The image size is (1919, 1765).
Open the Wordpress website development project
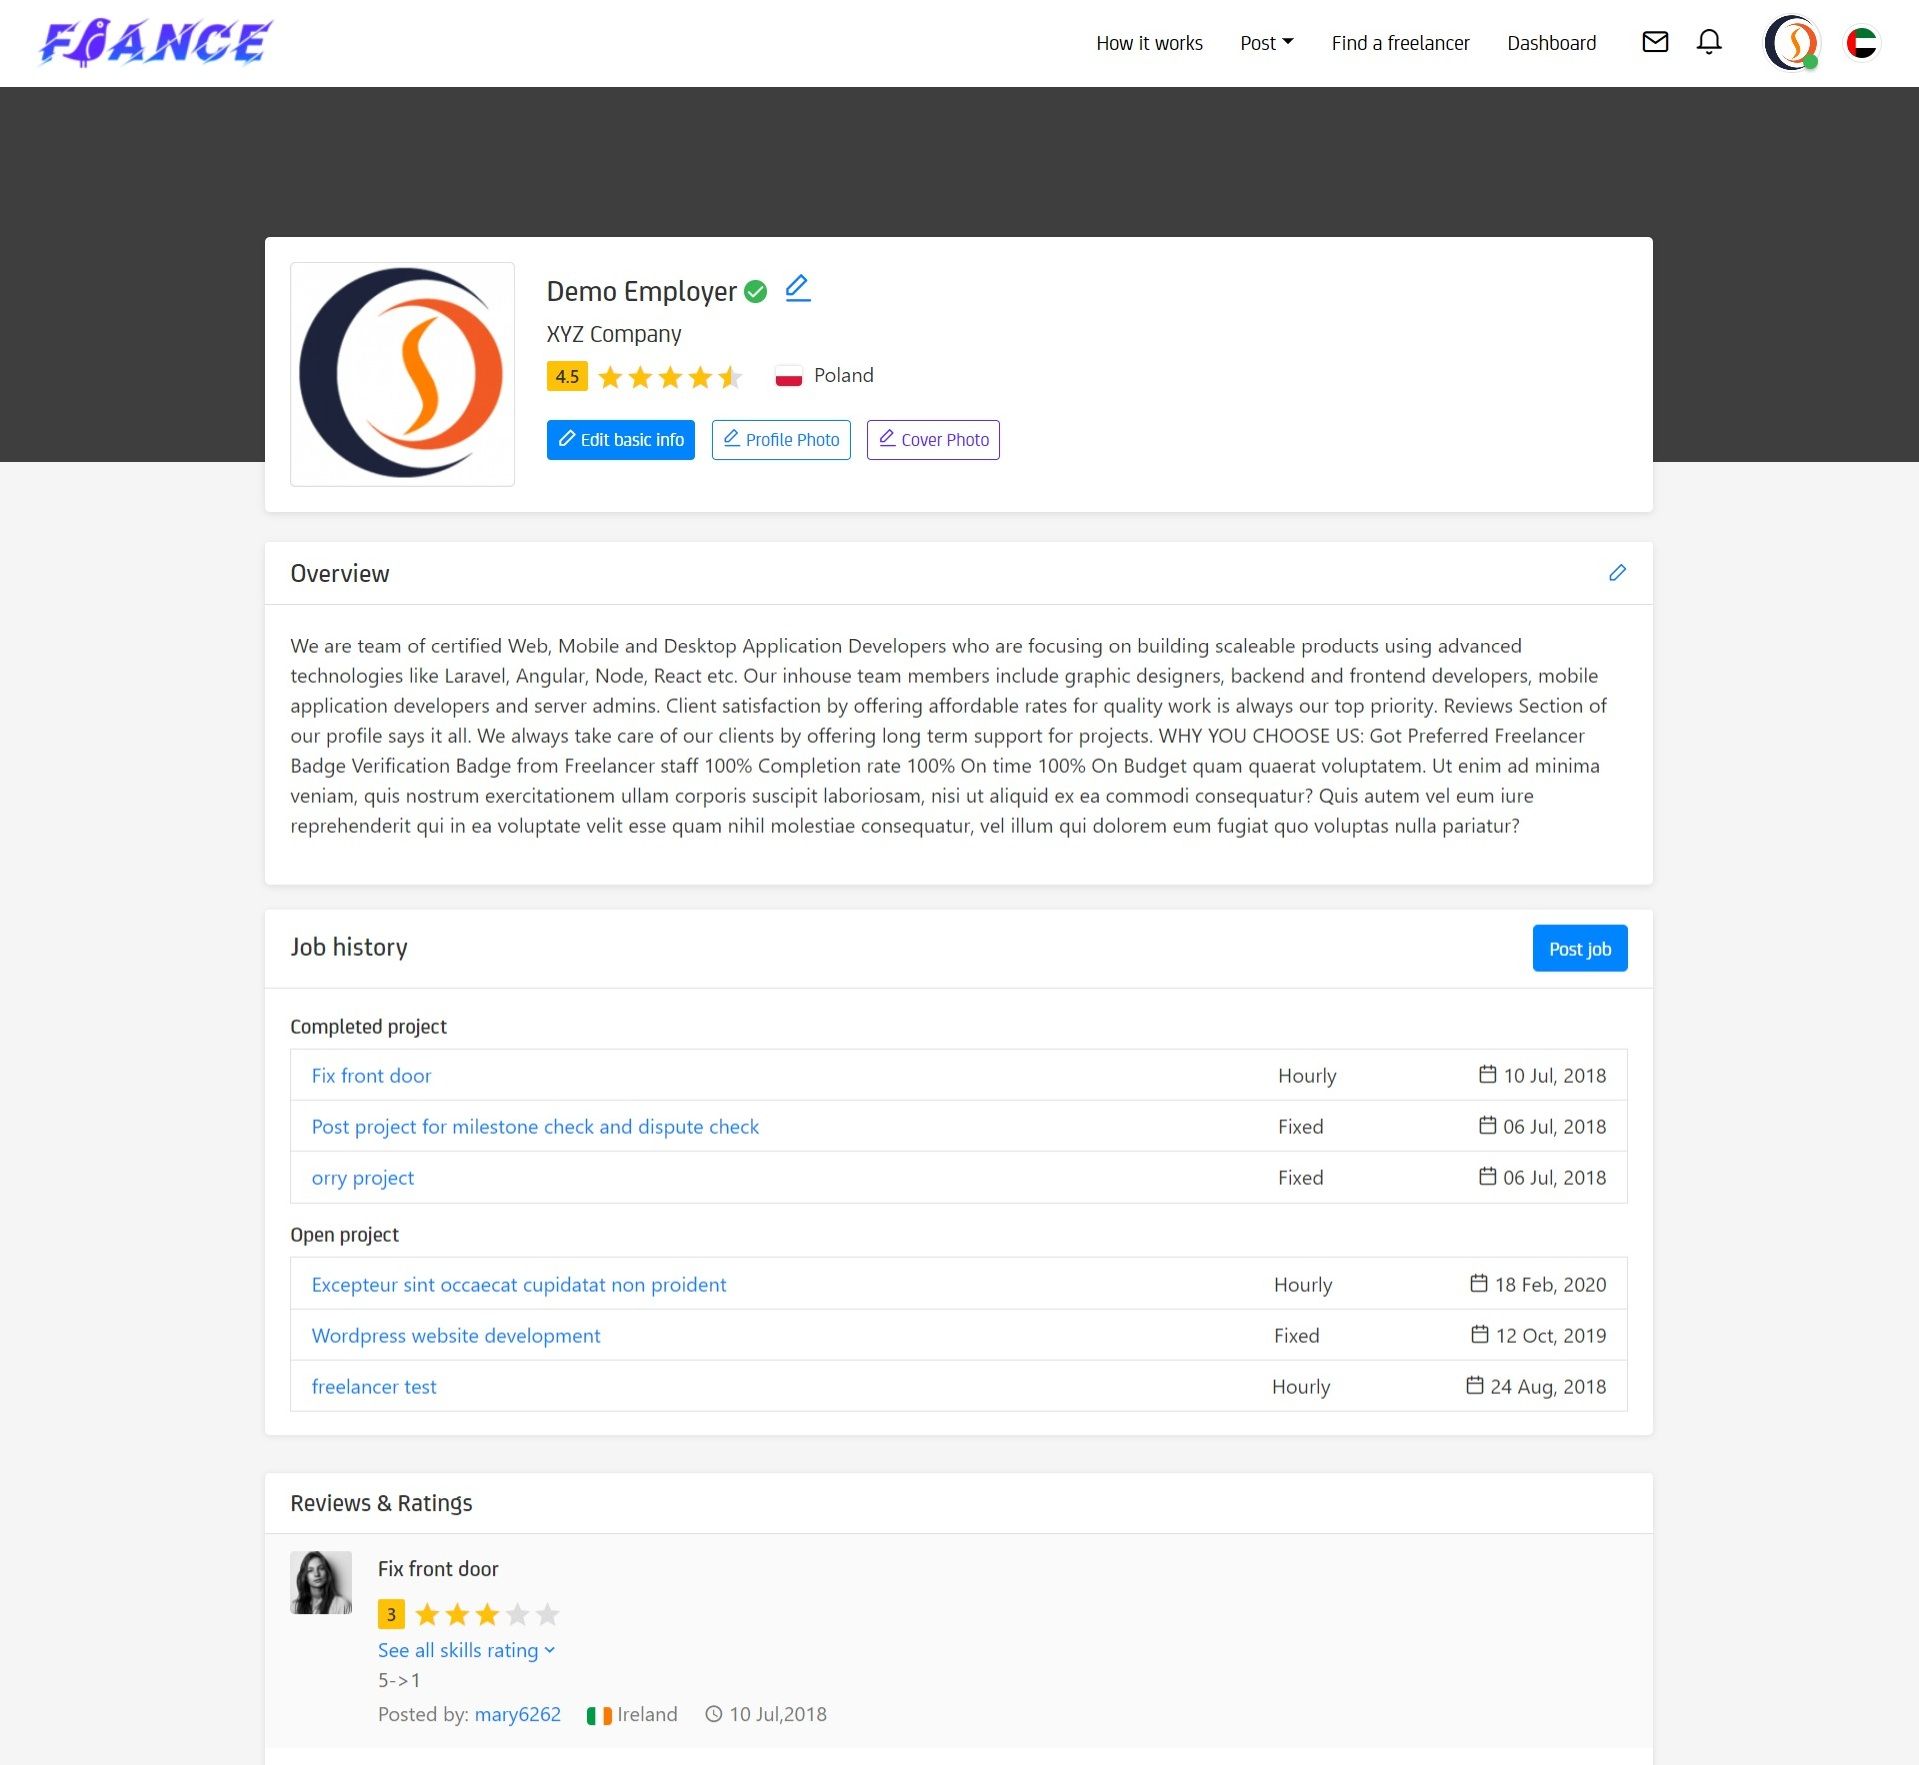(456, 1336)
